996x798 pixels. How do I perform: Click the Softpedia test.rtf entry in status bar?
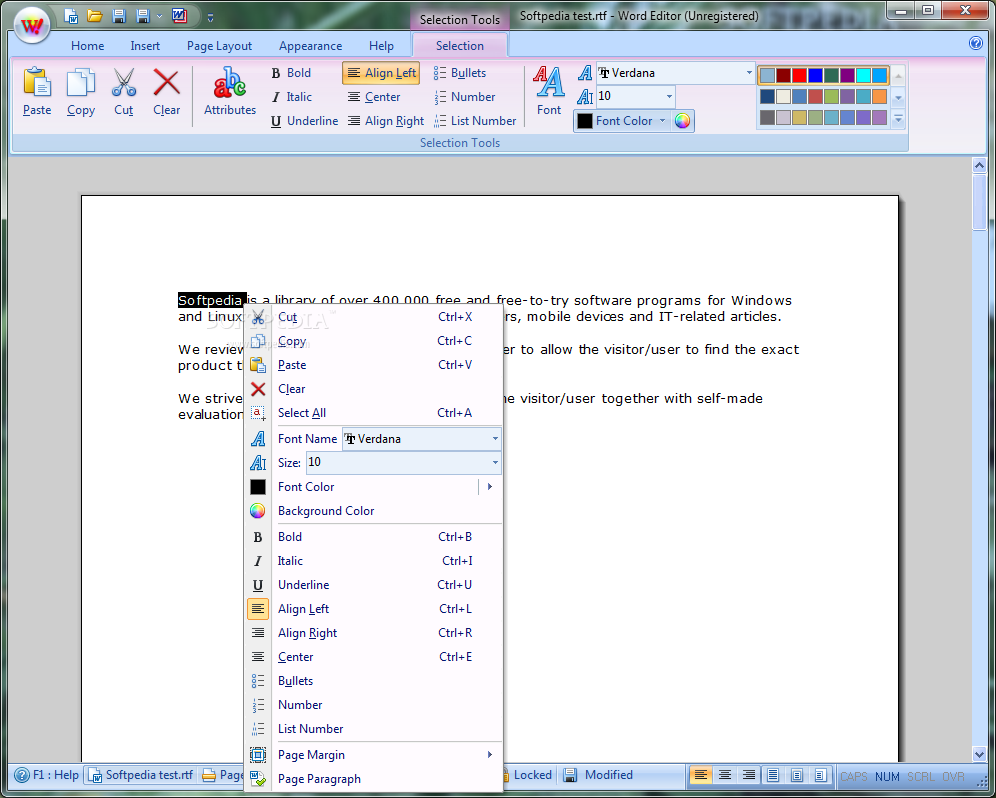coord(140,775)
